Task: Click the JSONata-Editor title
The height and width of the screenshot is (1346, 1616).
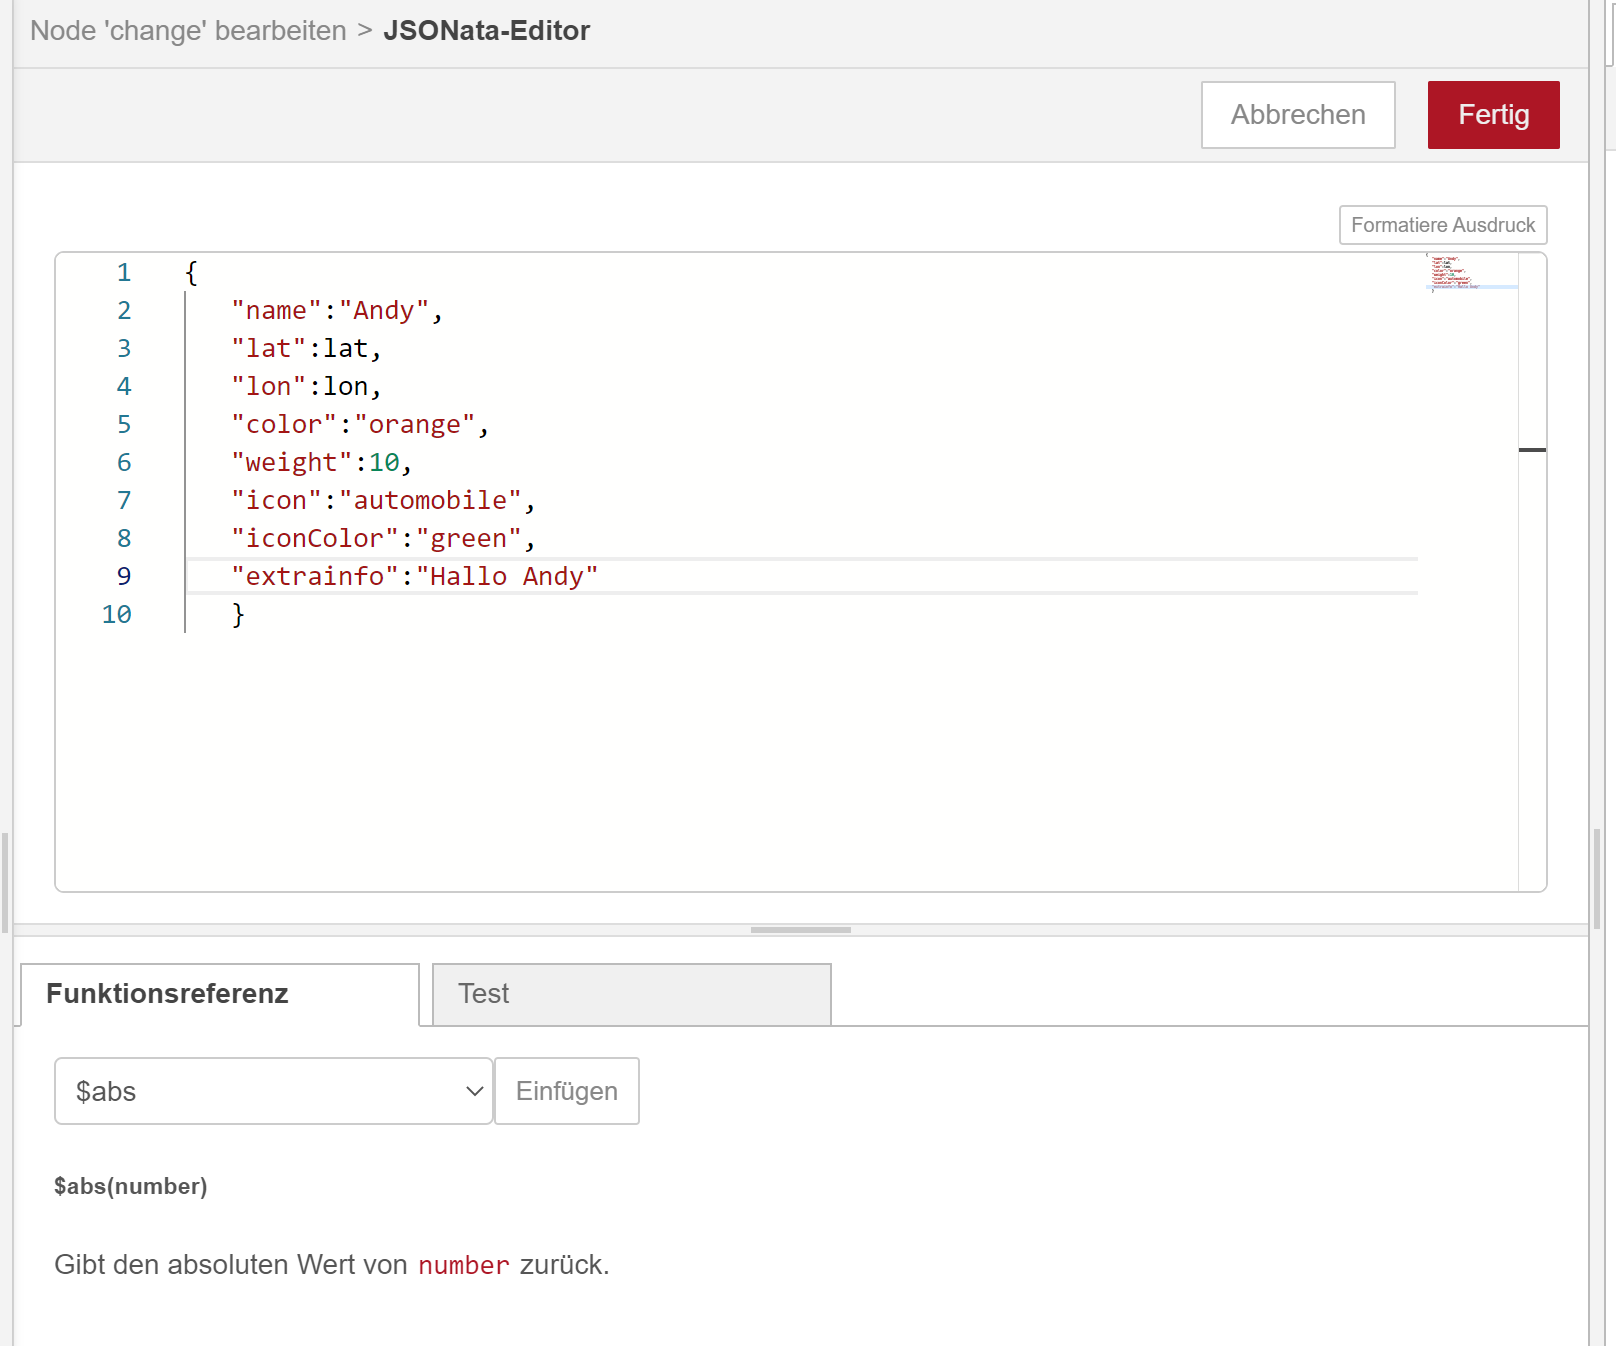Action: pos(487,31)
